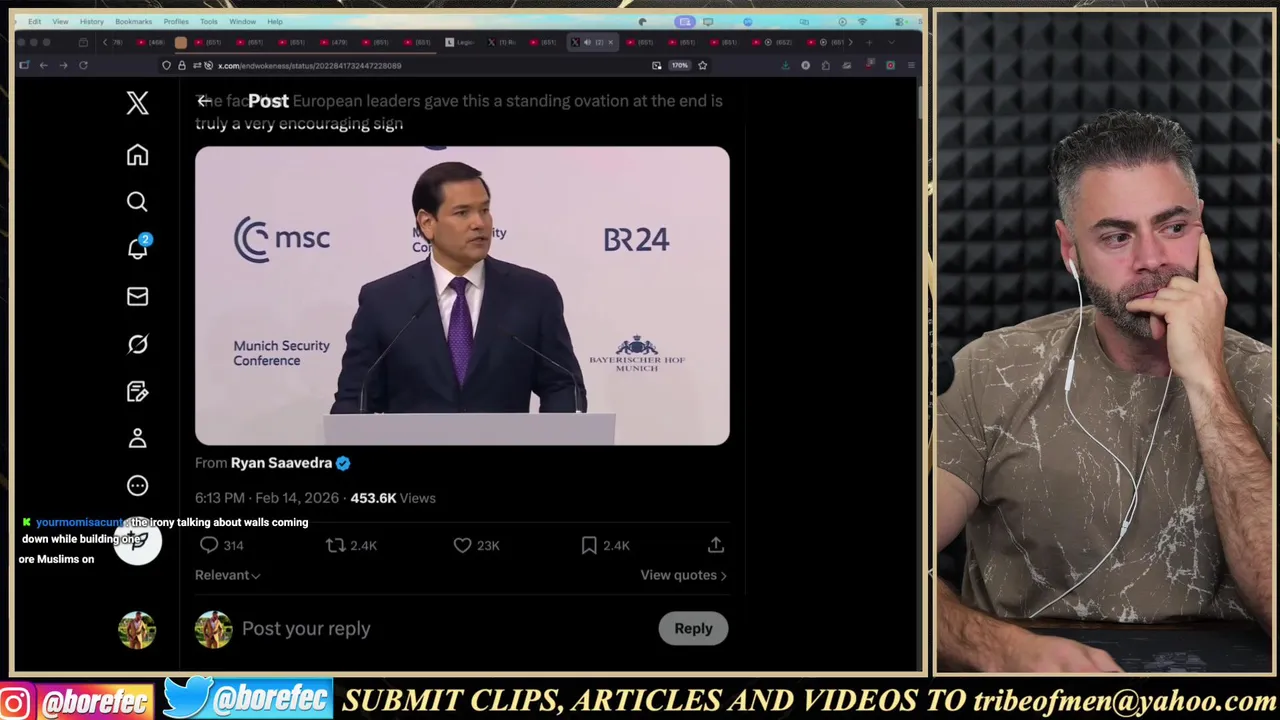Go to Home in X sidebar
The height and width of the screenshot is (720, 1280).
(137, 155)
